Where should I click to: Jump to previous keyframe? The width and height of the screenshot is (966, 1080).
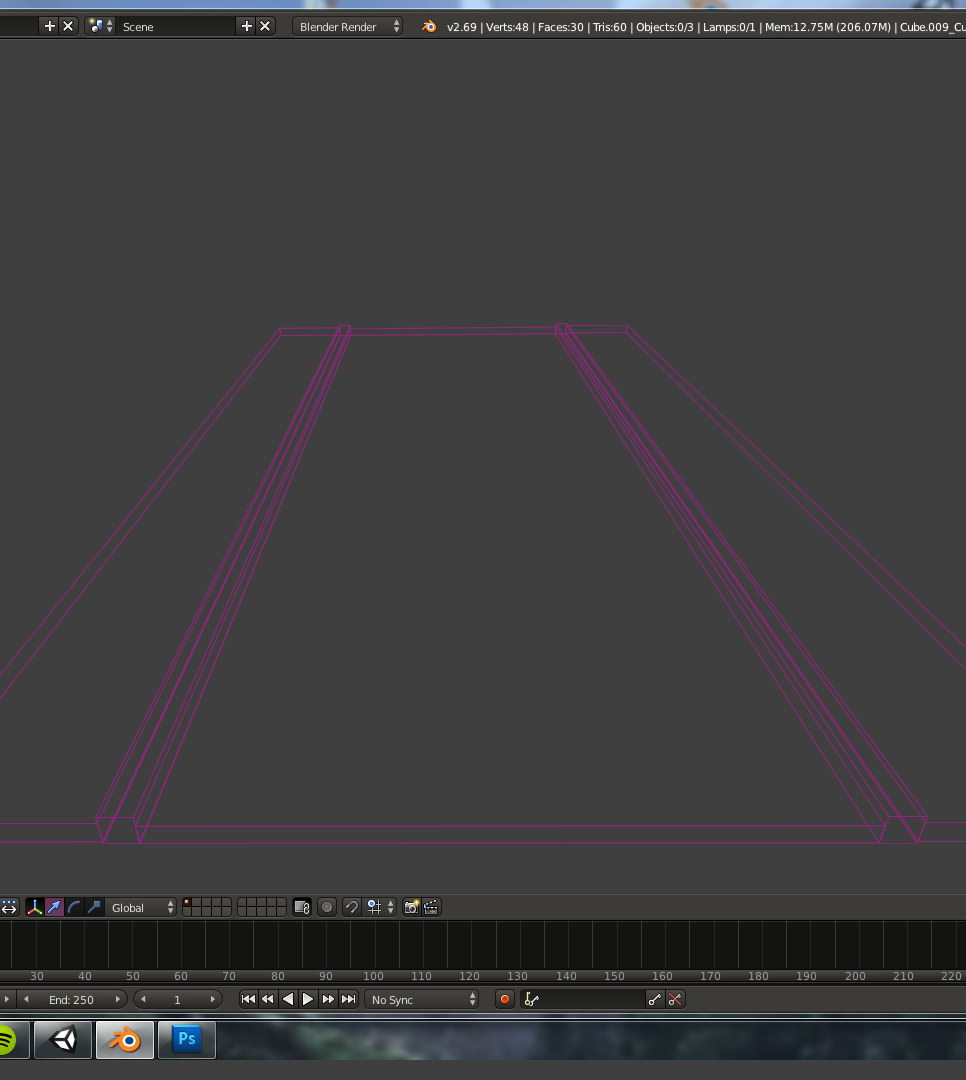pyautogui.click(x=268, y=999)
